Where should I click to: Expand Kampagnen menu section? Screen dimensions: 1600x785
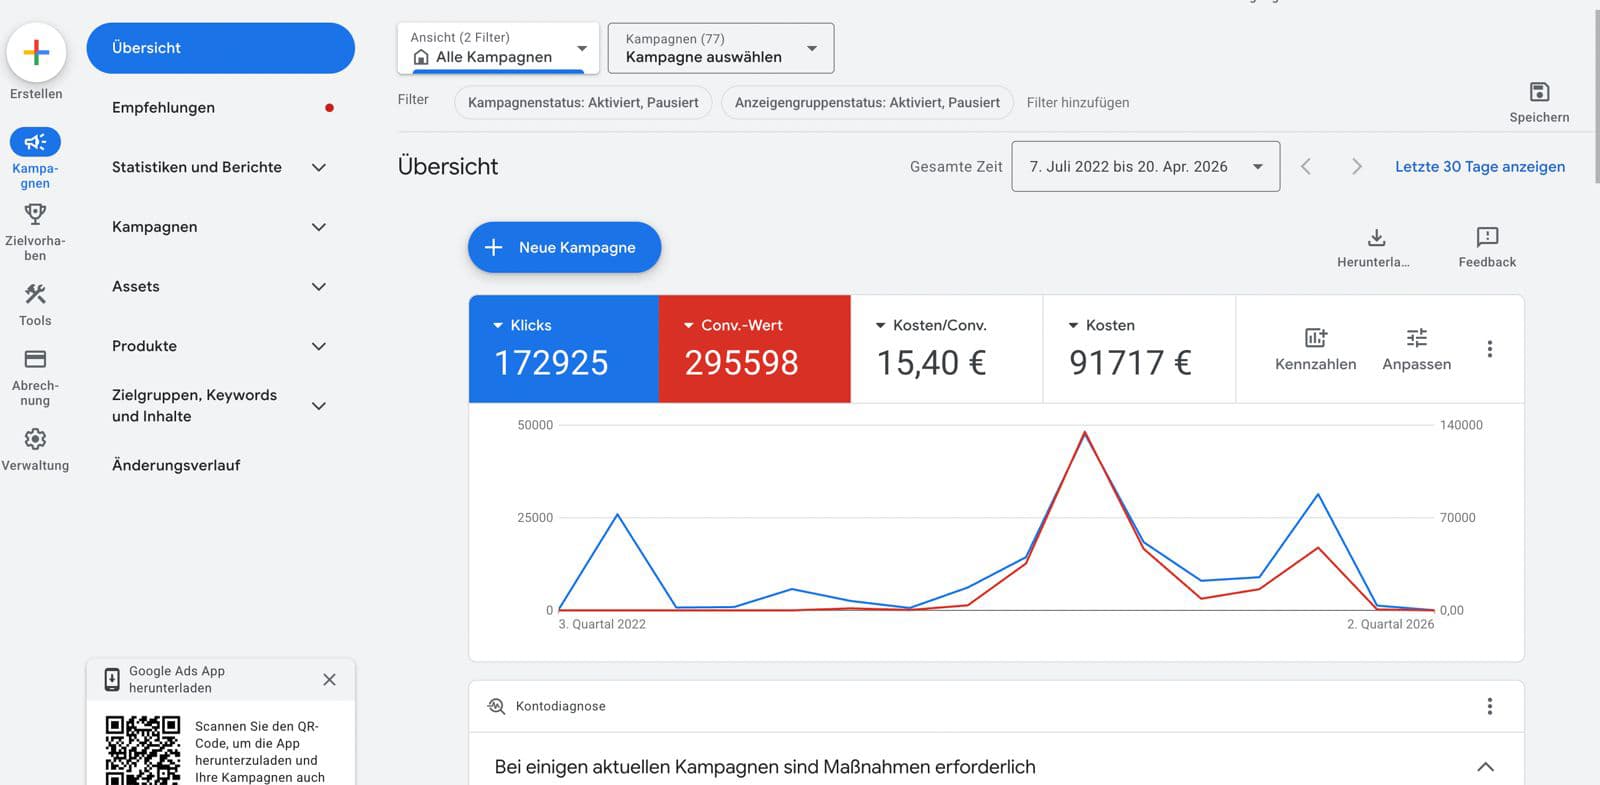coord(319,227)
